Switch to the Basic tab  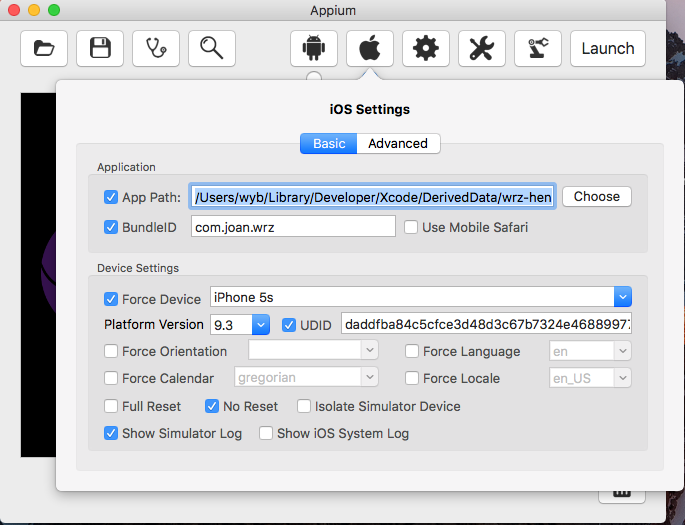pyautogui.click(x=329, y=144)
